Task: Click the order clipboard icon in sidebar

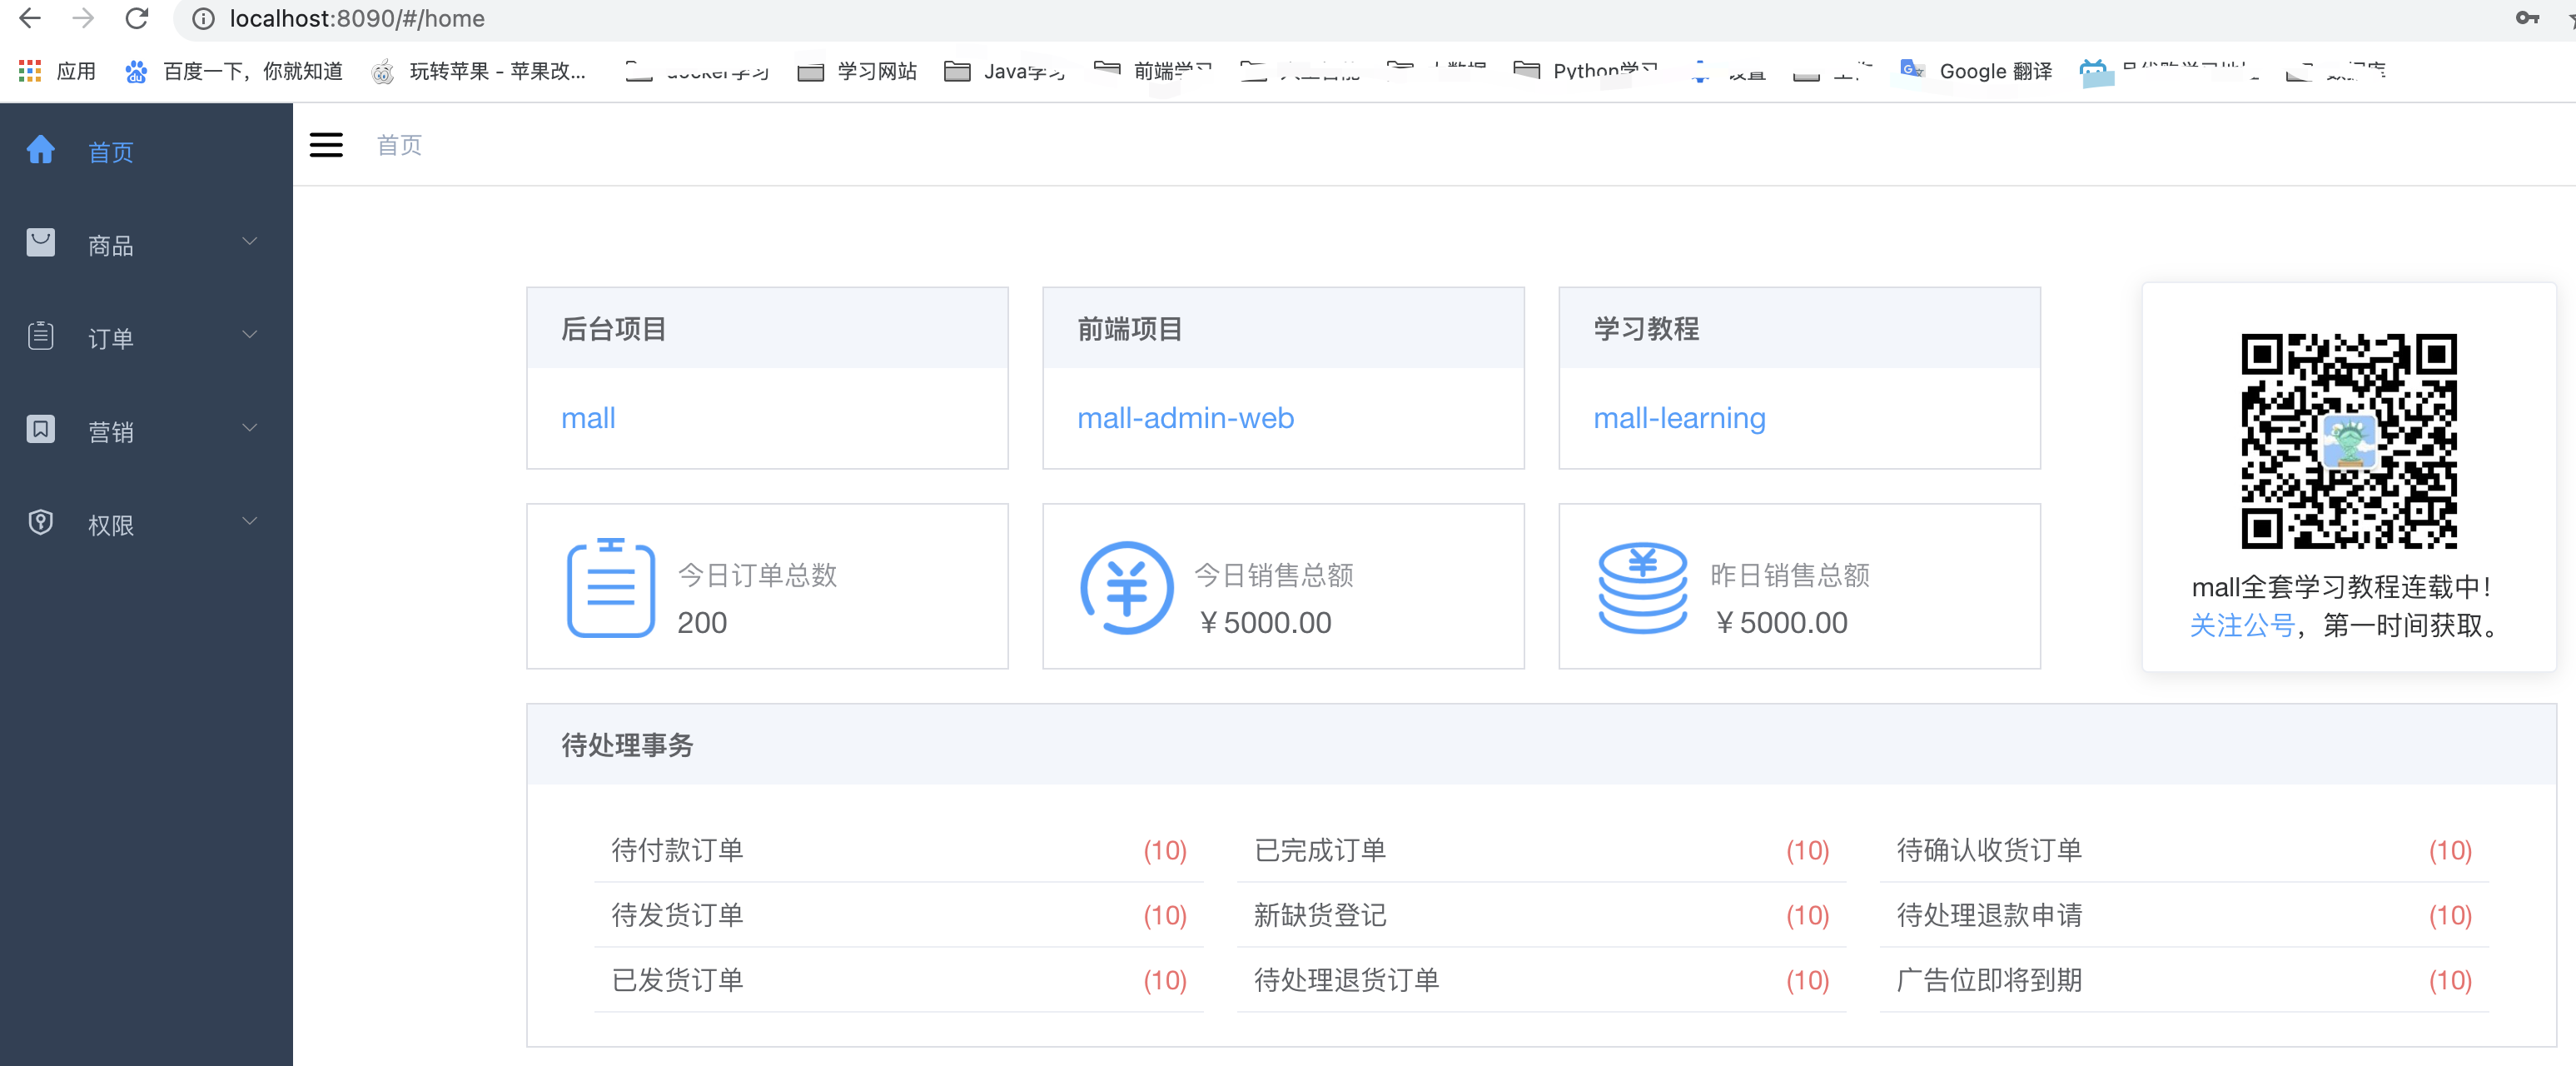Action: (x=40, y=336)
